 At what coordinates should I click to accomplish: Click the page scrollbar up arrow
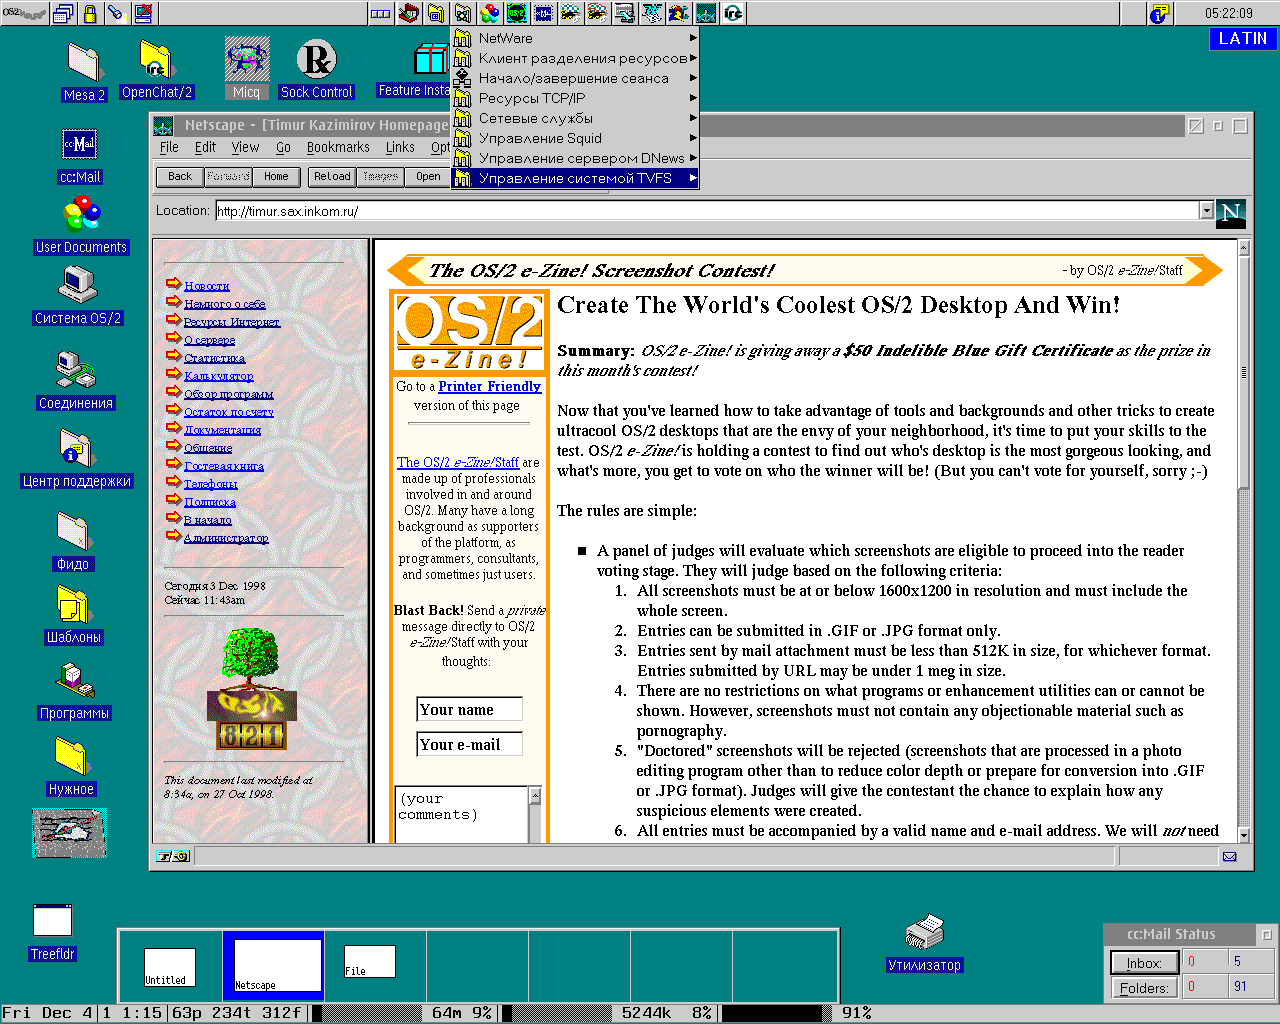[x=1244, y=247]
